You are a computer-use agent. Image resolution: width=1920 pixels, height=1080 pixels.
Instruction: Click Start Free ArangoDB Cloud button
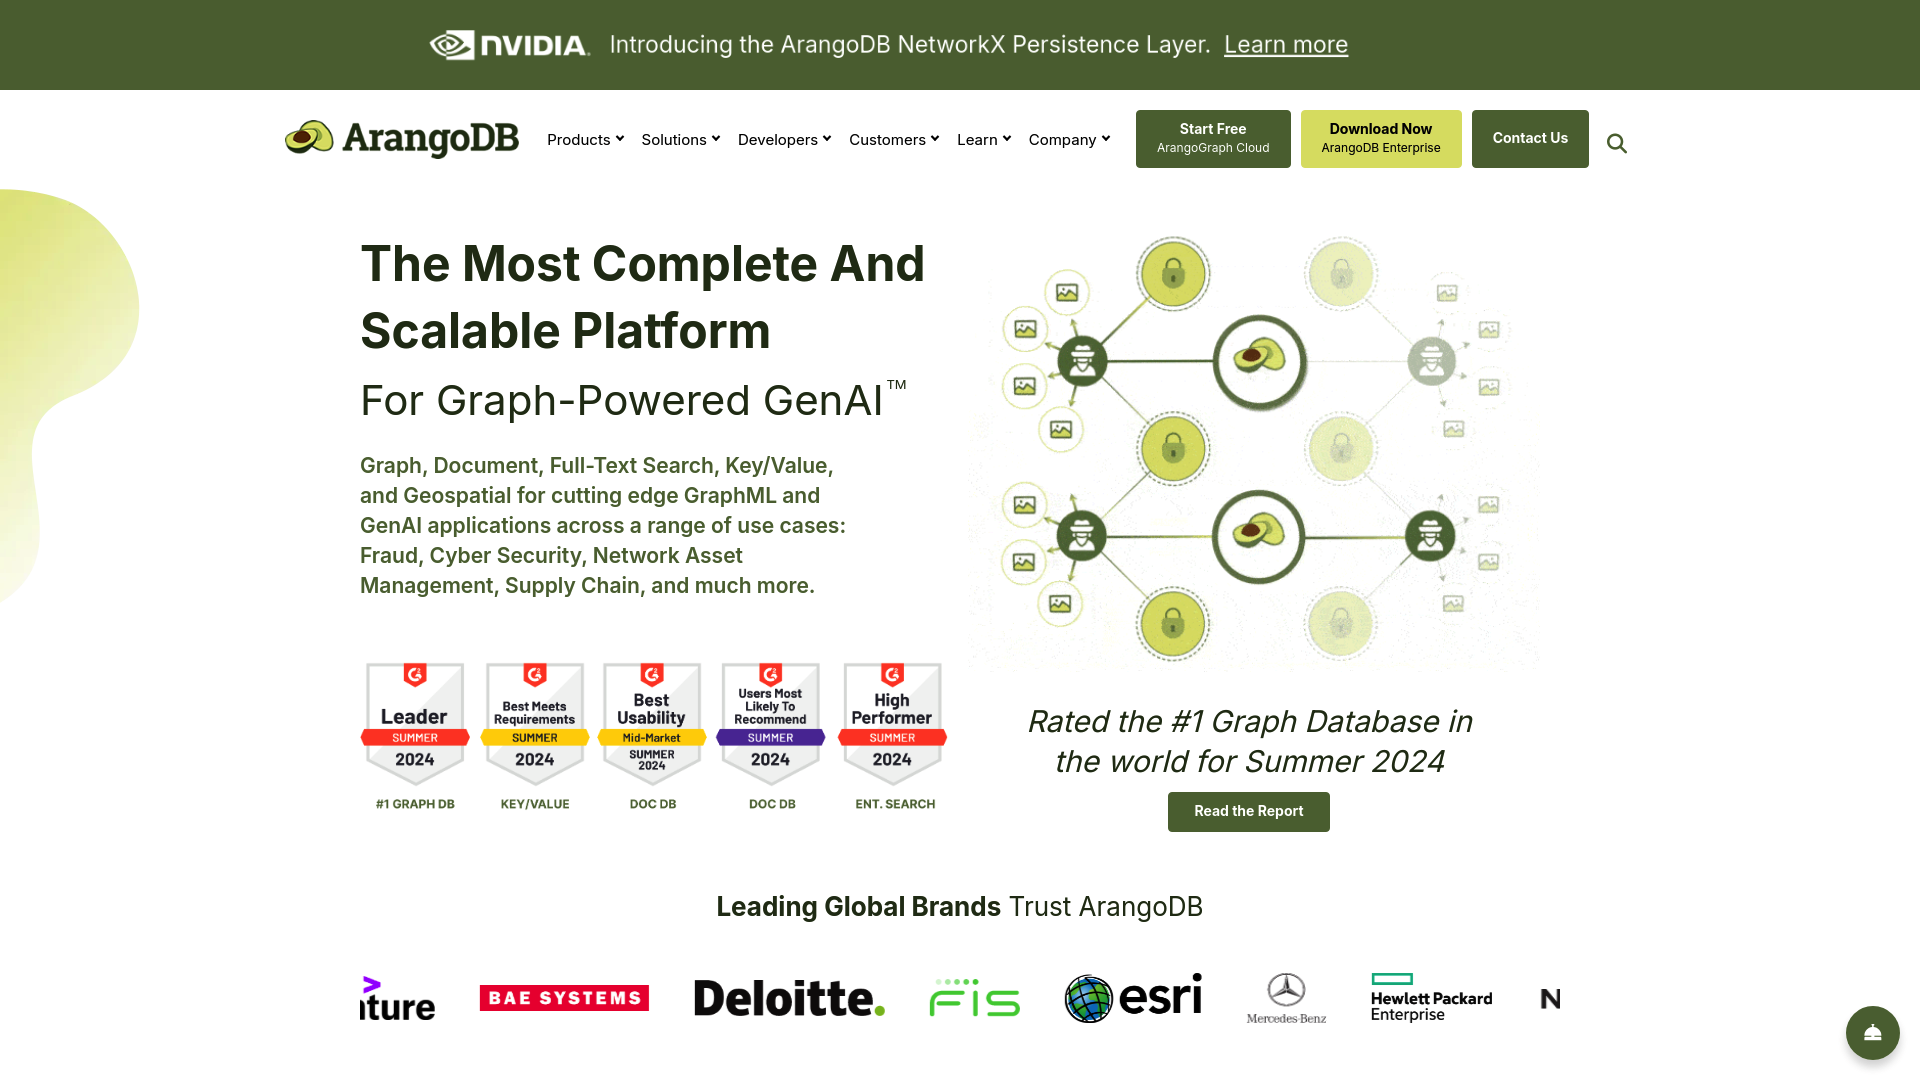point(1213,138)
